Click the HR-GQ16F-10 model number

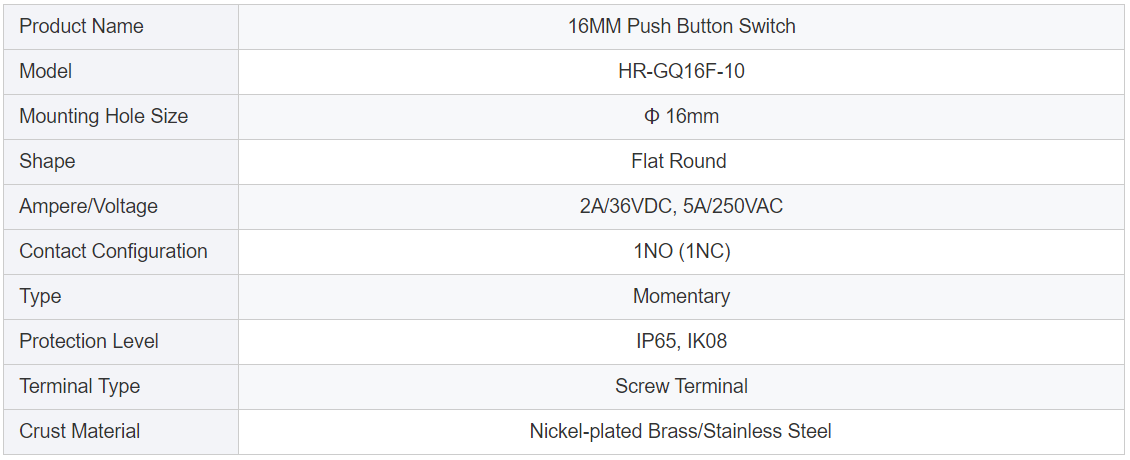pyautogui.click(x=681, y=72)
